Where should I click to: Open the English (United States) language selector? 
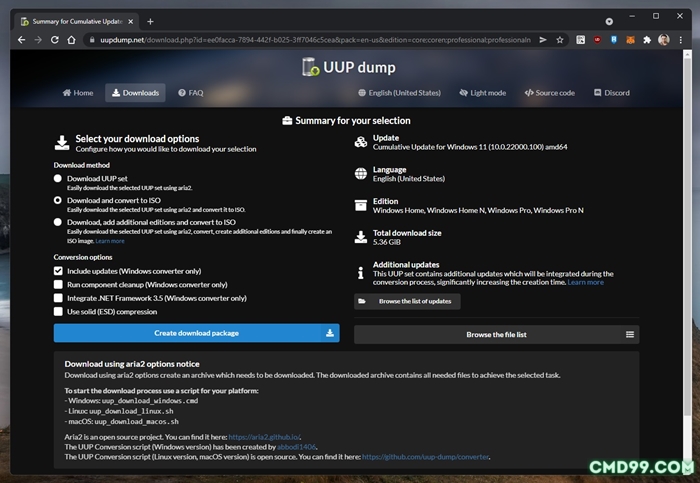click(x=399, y=93)
